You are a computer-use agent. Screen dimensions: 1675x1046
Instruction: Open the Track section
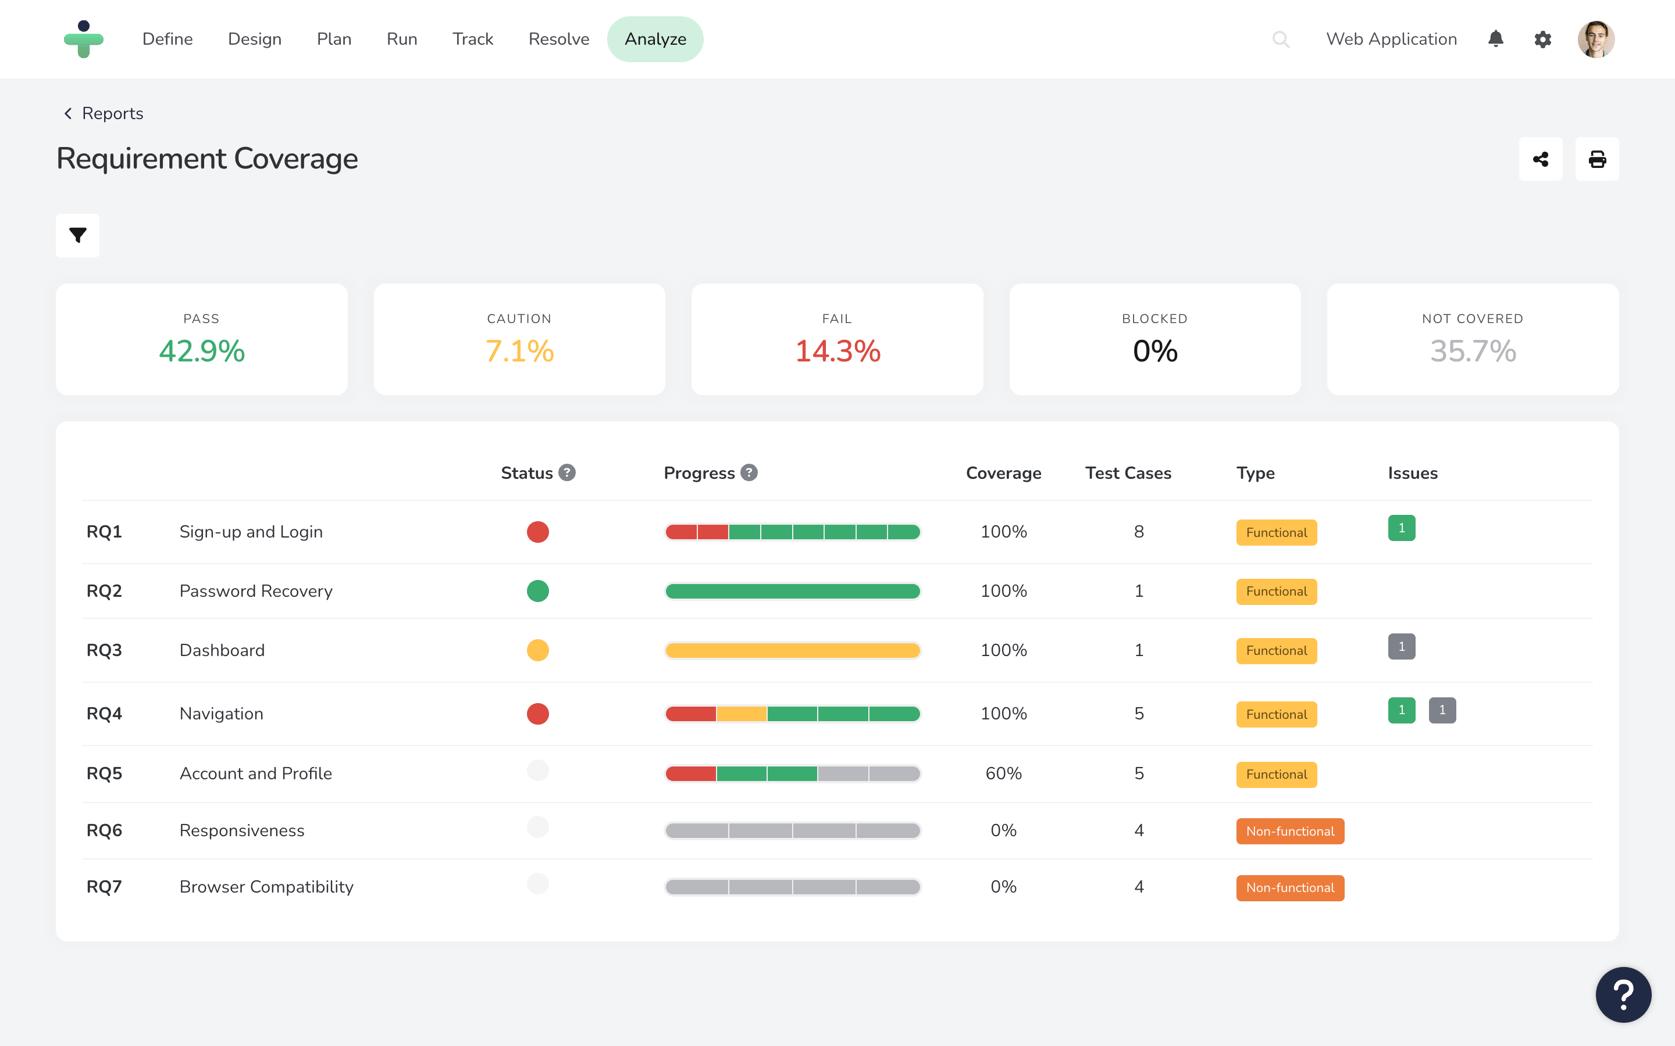(472, 39)
